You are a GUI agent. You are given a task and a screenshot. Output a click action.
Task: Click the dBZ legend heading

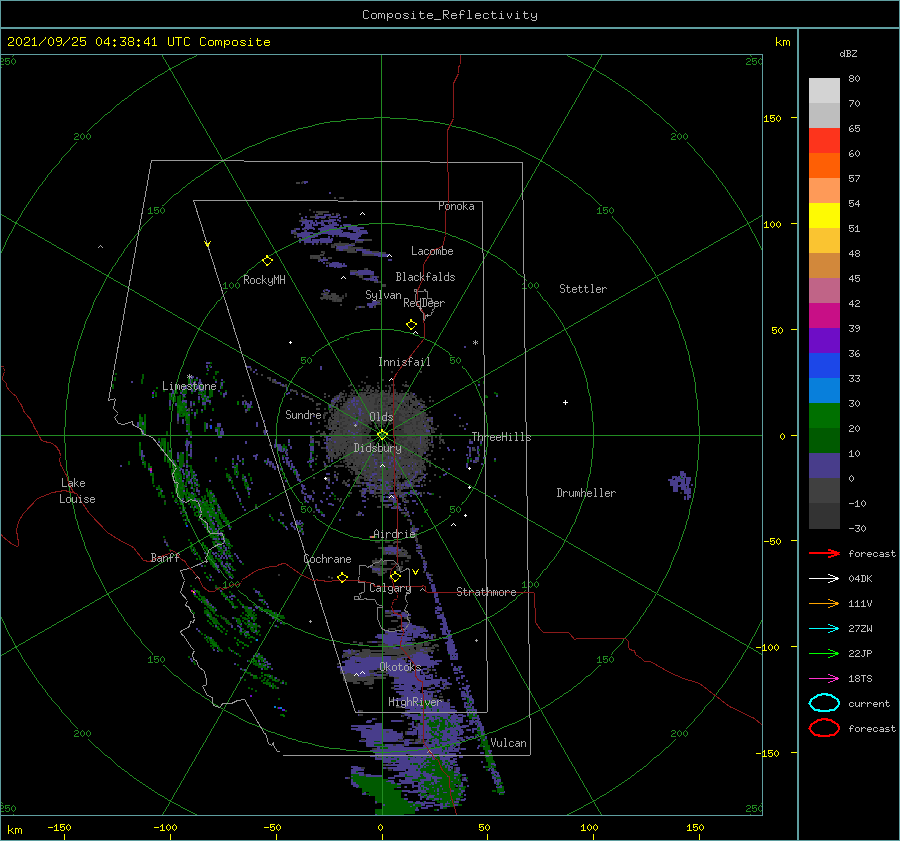click(x=848, y=53)
